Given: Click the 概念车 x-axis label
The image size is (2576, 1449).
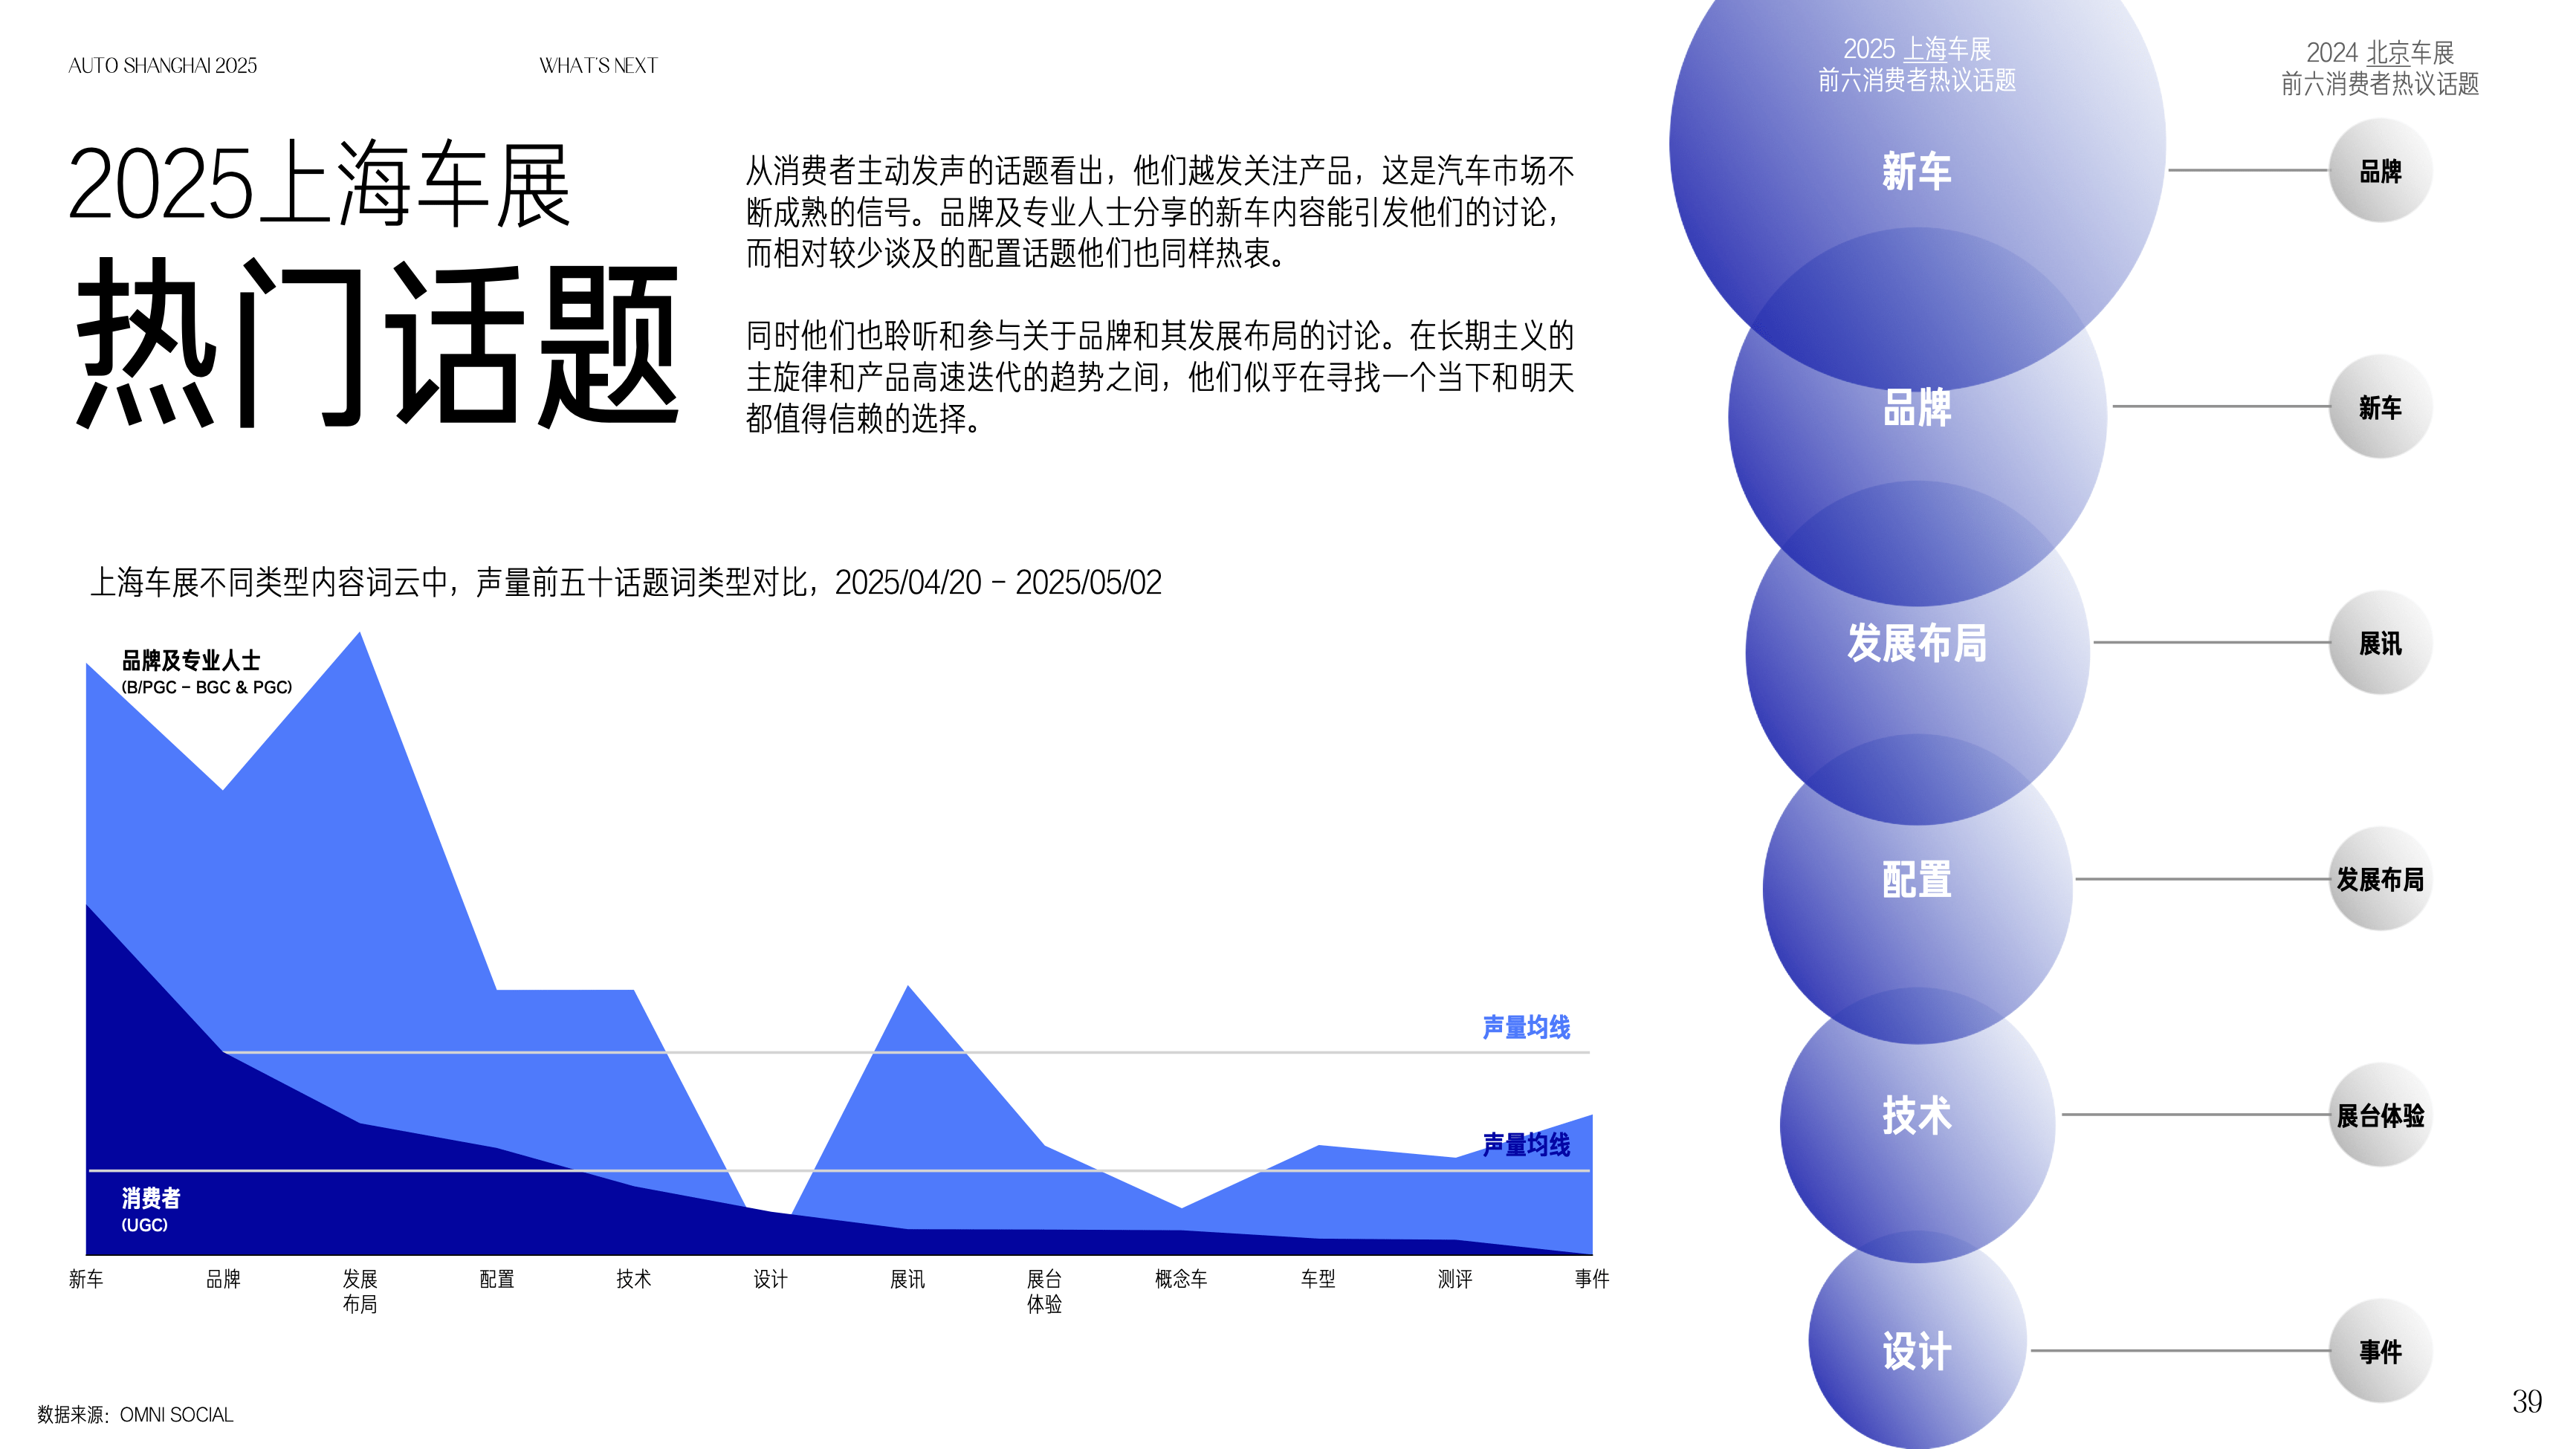Looking at the screenshot, I should (1181, 1279).
